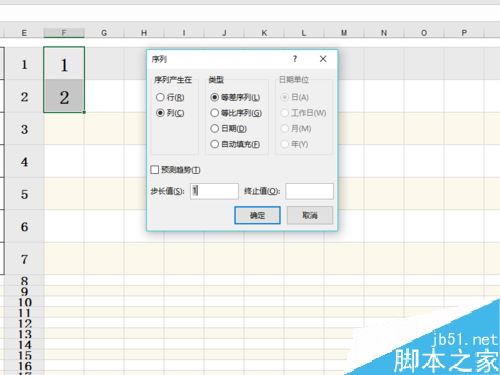Click cell in column E with 6
Viewport: 500px width, 375px height.
(x=24, y=226)
